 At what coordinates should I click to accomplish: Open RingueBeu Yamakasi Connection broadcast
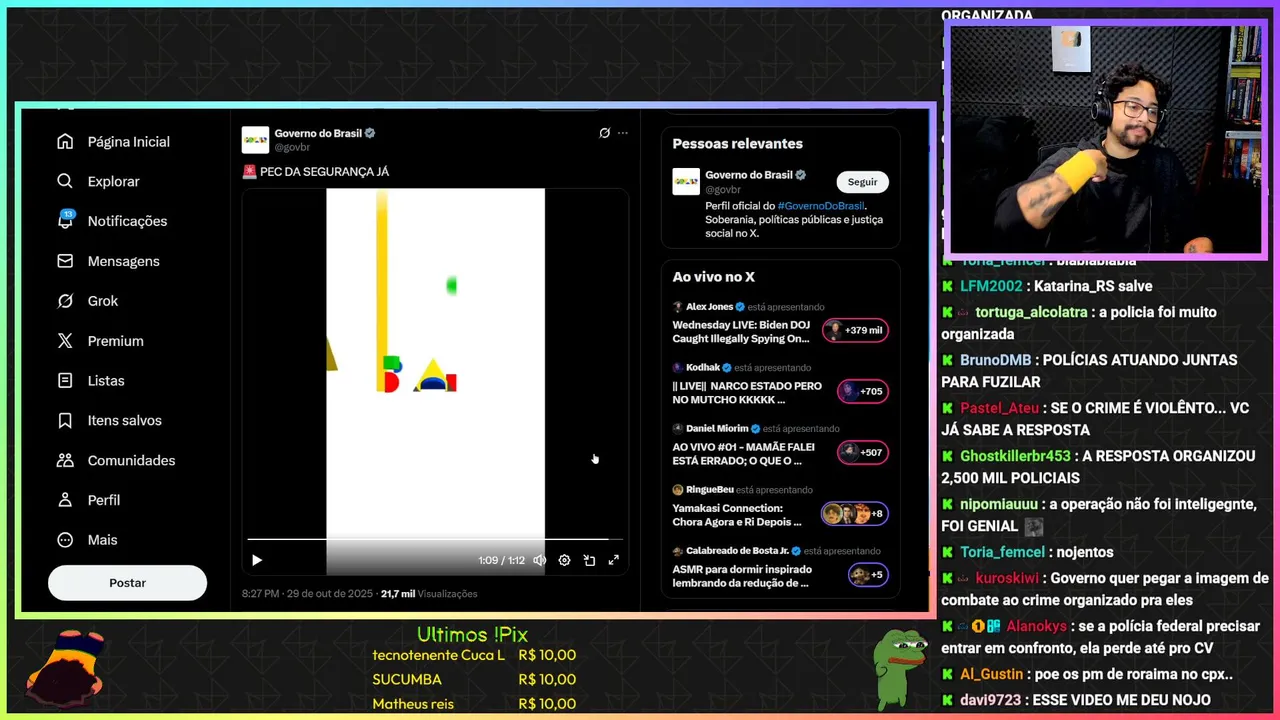[737, 515]
